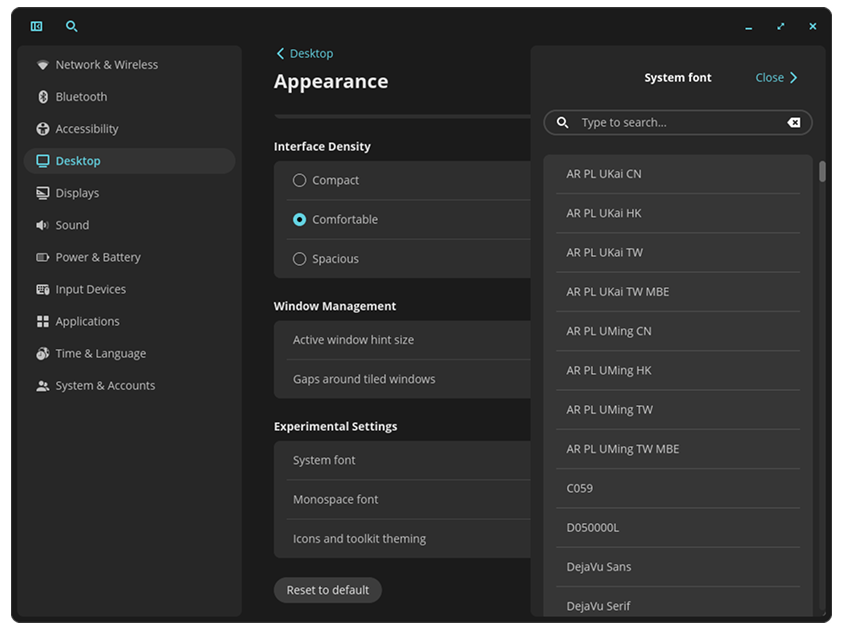Image resolution: width=842 pixels, height=630 pixels.
Task: Click the Bluetooth icon in sidebar
Action: (x=43, y=97)
